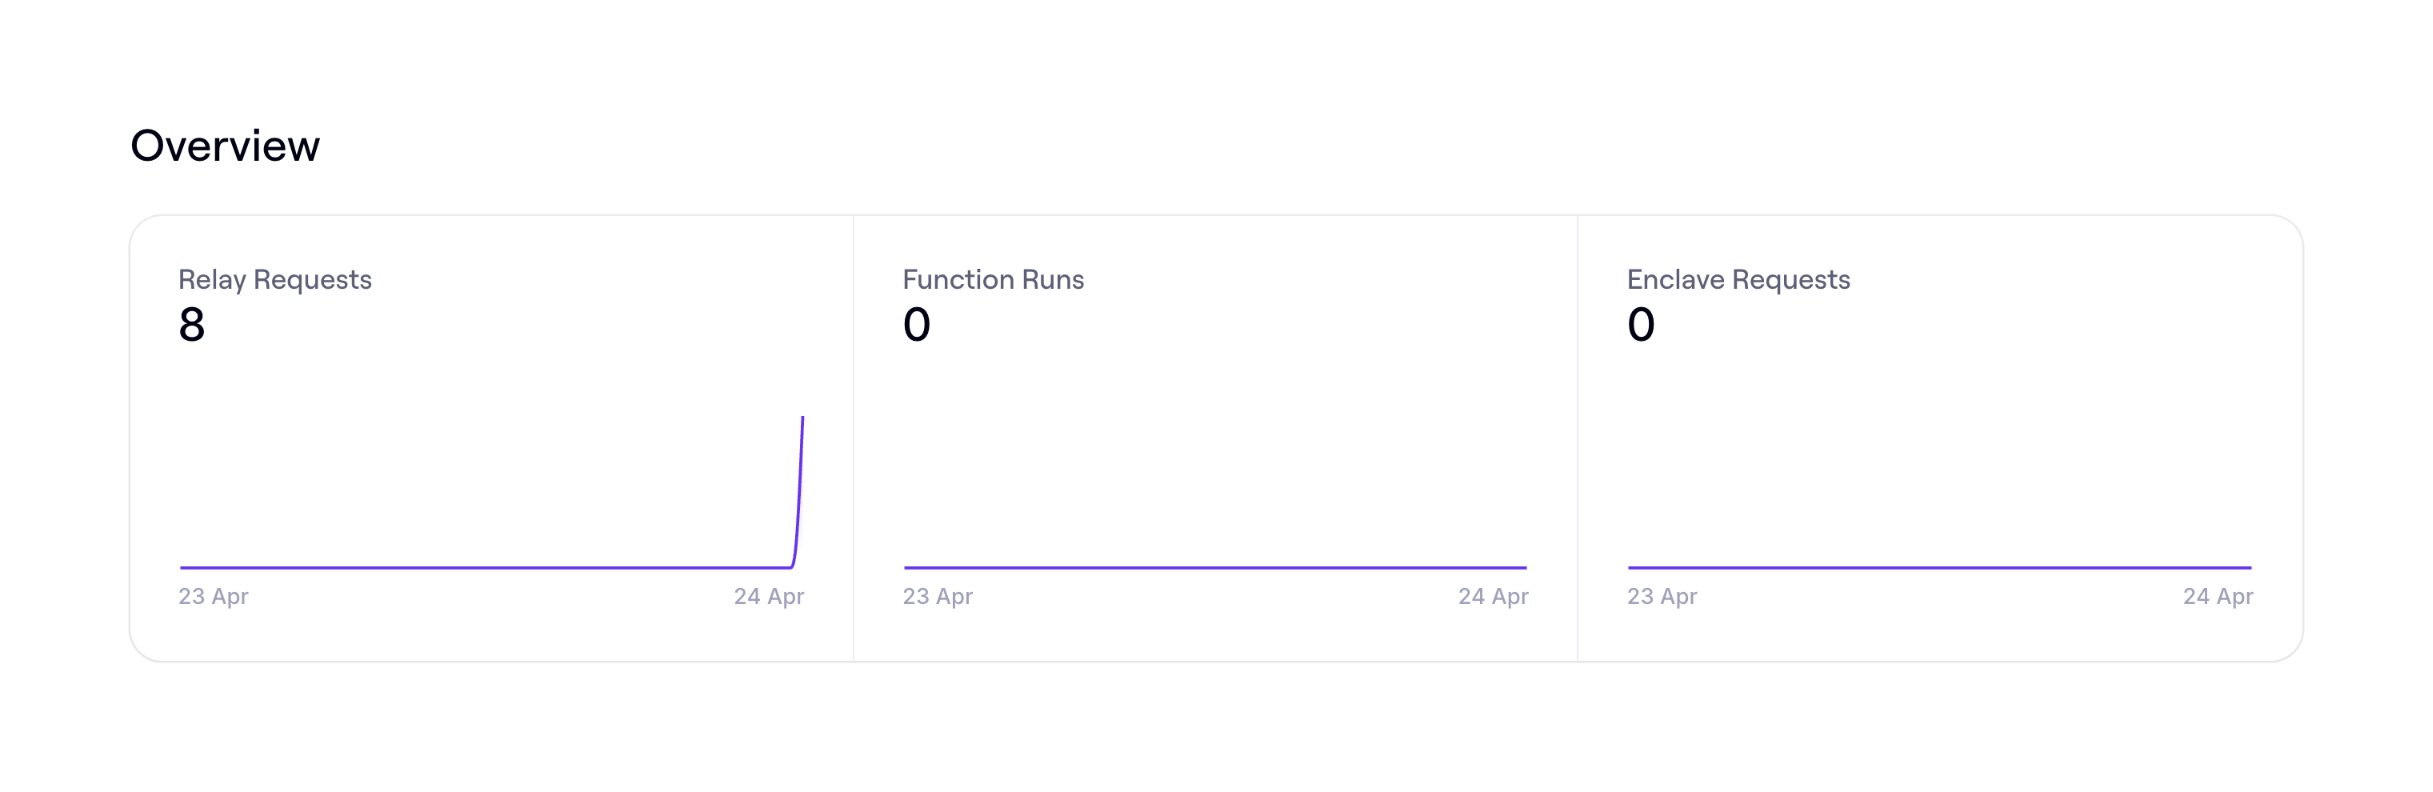Open the Function Runs metric label

tap(993, 280)
